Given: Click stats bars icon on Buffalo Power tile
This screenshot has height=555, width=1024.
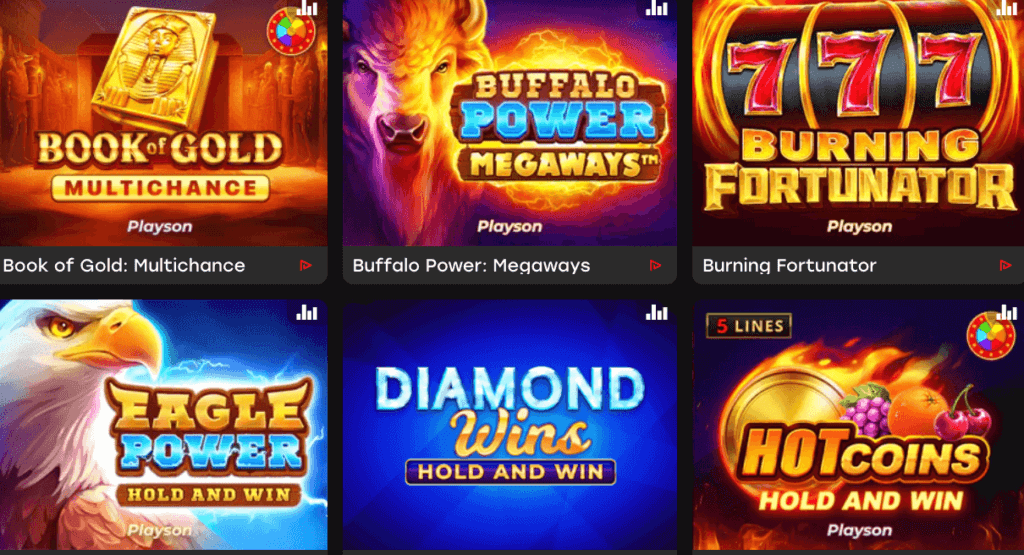Looking at the screenshot, I should (656, 8).
